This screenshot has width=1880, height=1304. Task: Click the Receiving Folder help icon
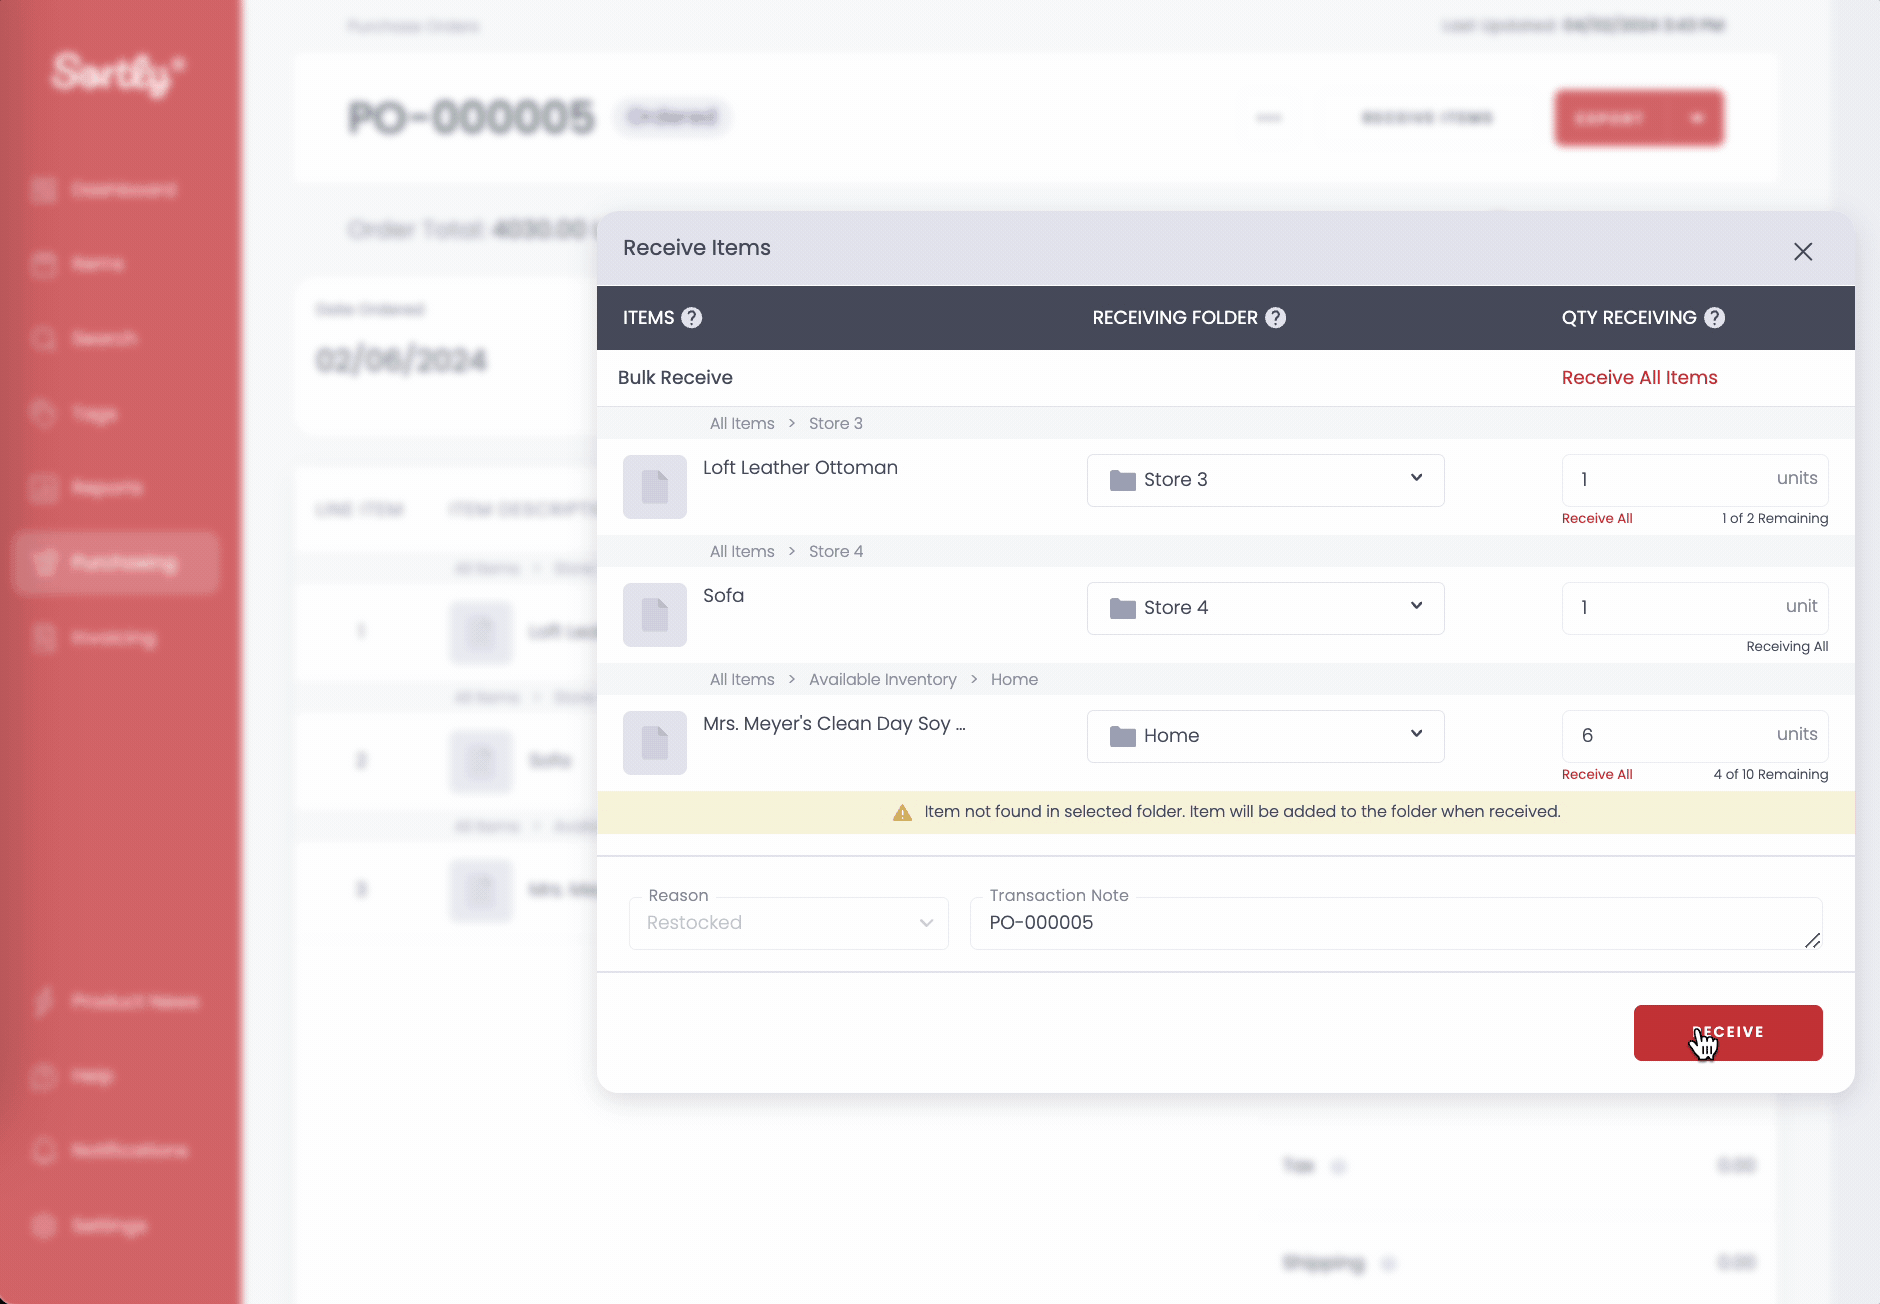(x=1274, y=317)
